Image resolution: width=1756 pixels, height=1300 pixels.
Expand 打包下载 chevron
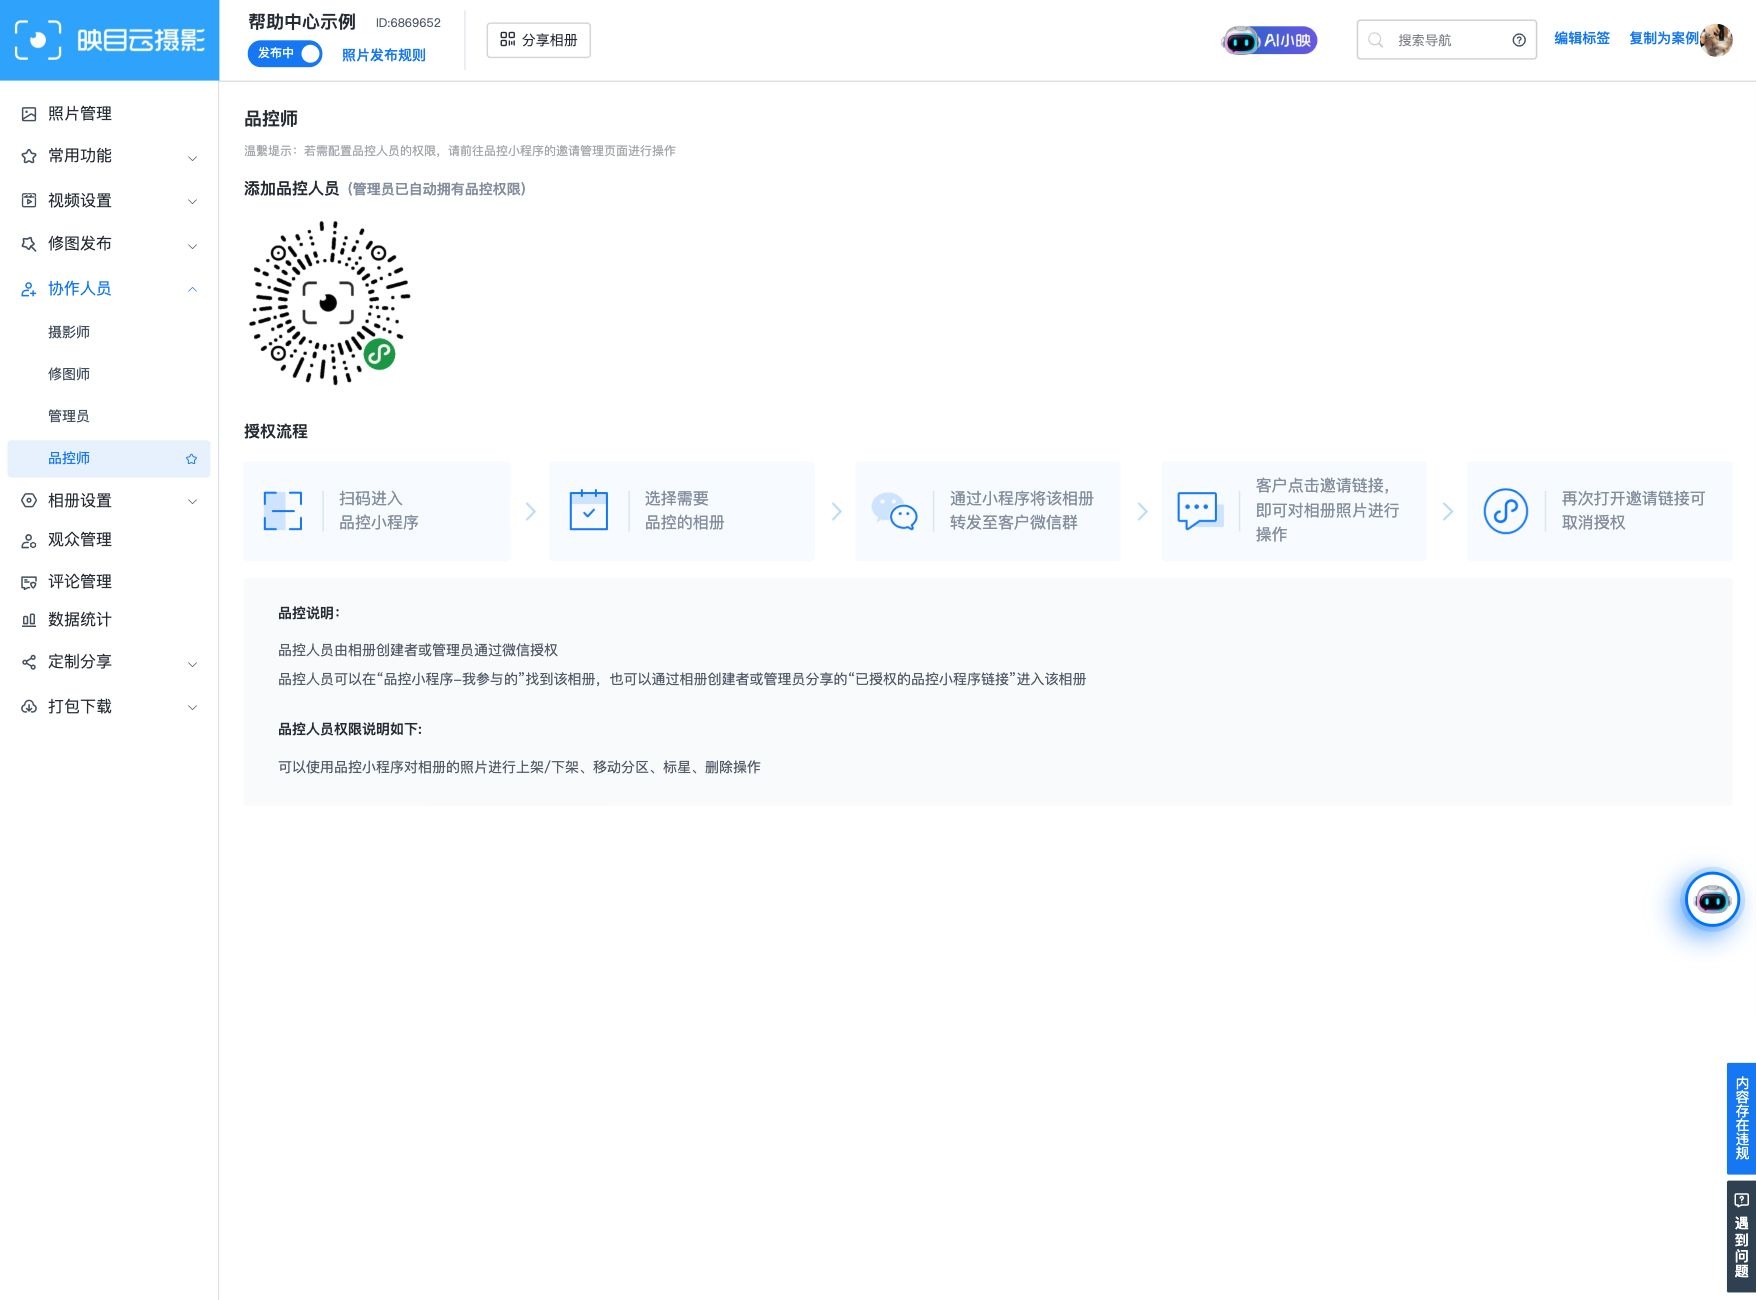coord(192,707)
